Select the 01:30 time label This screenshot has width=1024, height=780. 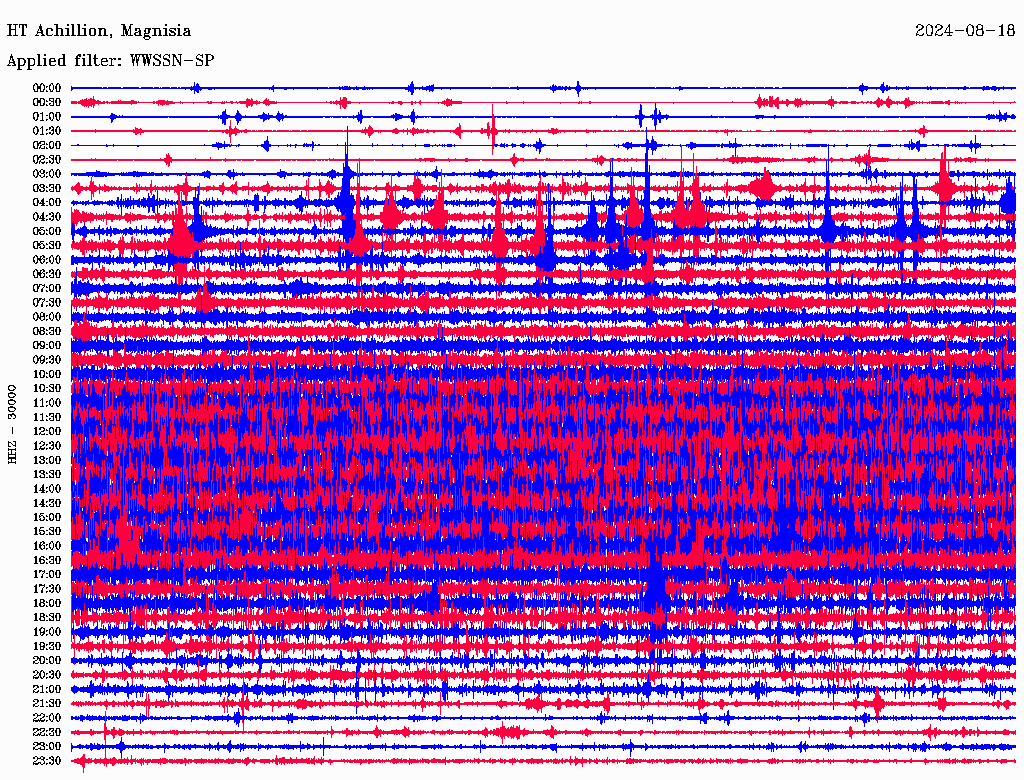(x=46, y=131)
